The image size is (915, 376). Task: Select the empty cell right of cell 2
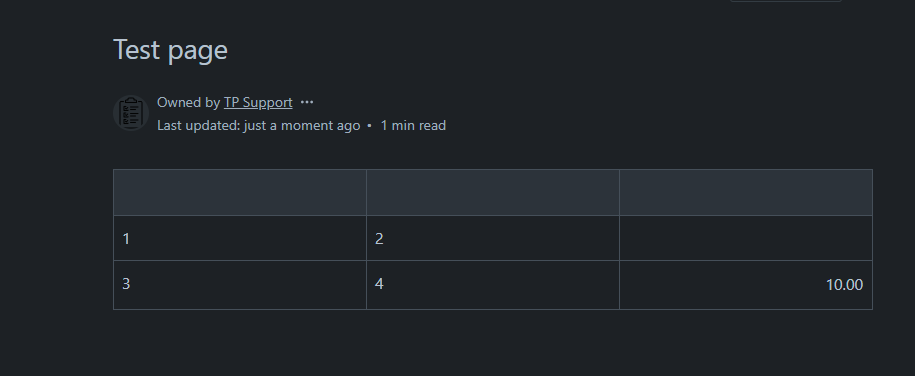746,238
